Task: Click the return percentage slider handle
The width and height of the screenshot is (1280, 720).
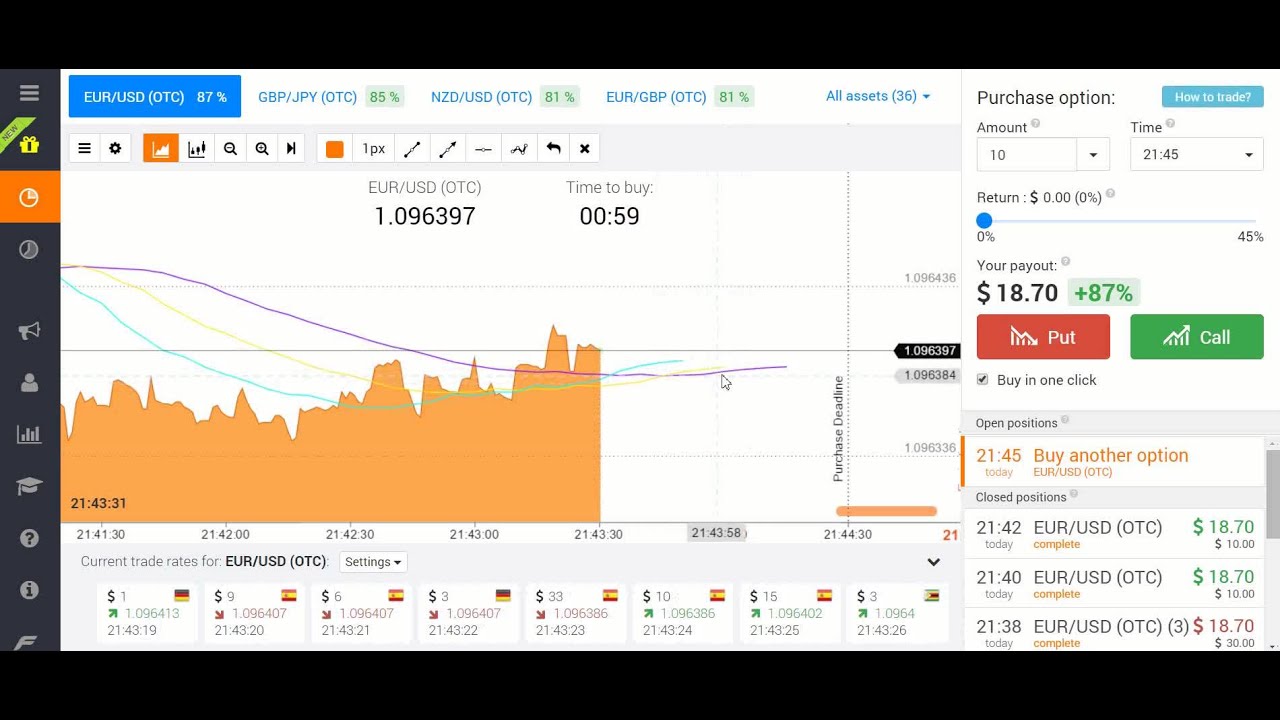Action: [984, 221]
